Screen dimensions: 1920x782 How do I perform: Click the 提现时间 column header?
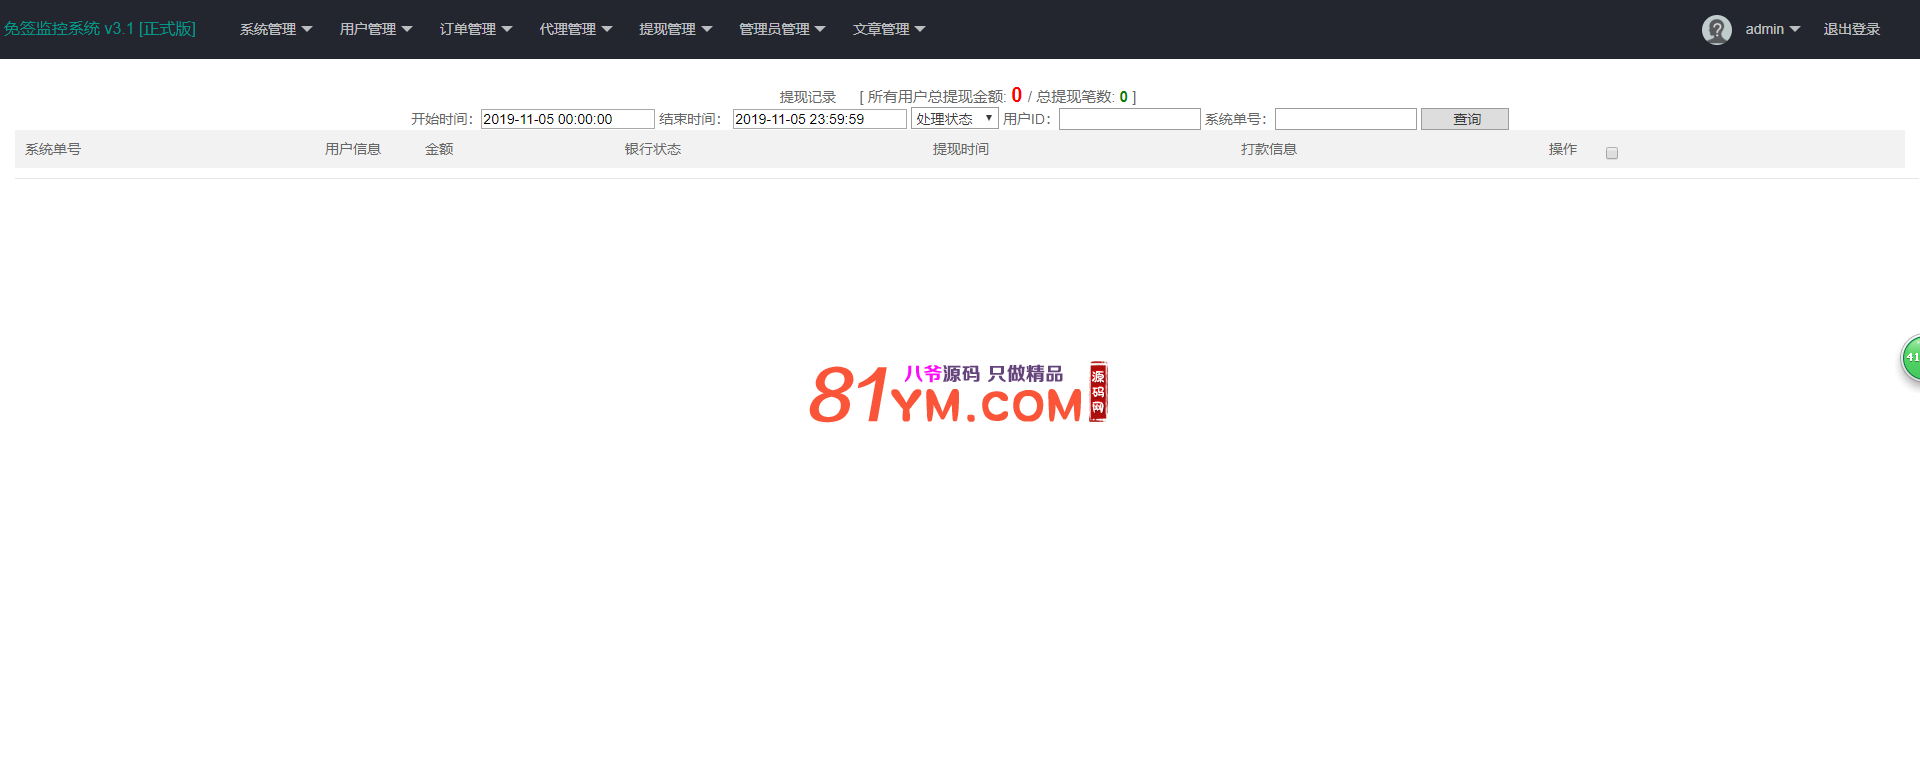point(961,149)
